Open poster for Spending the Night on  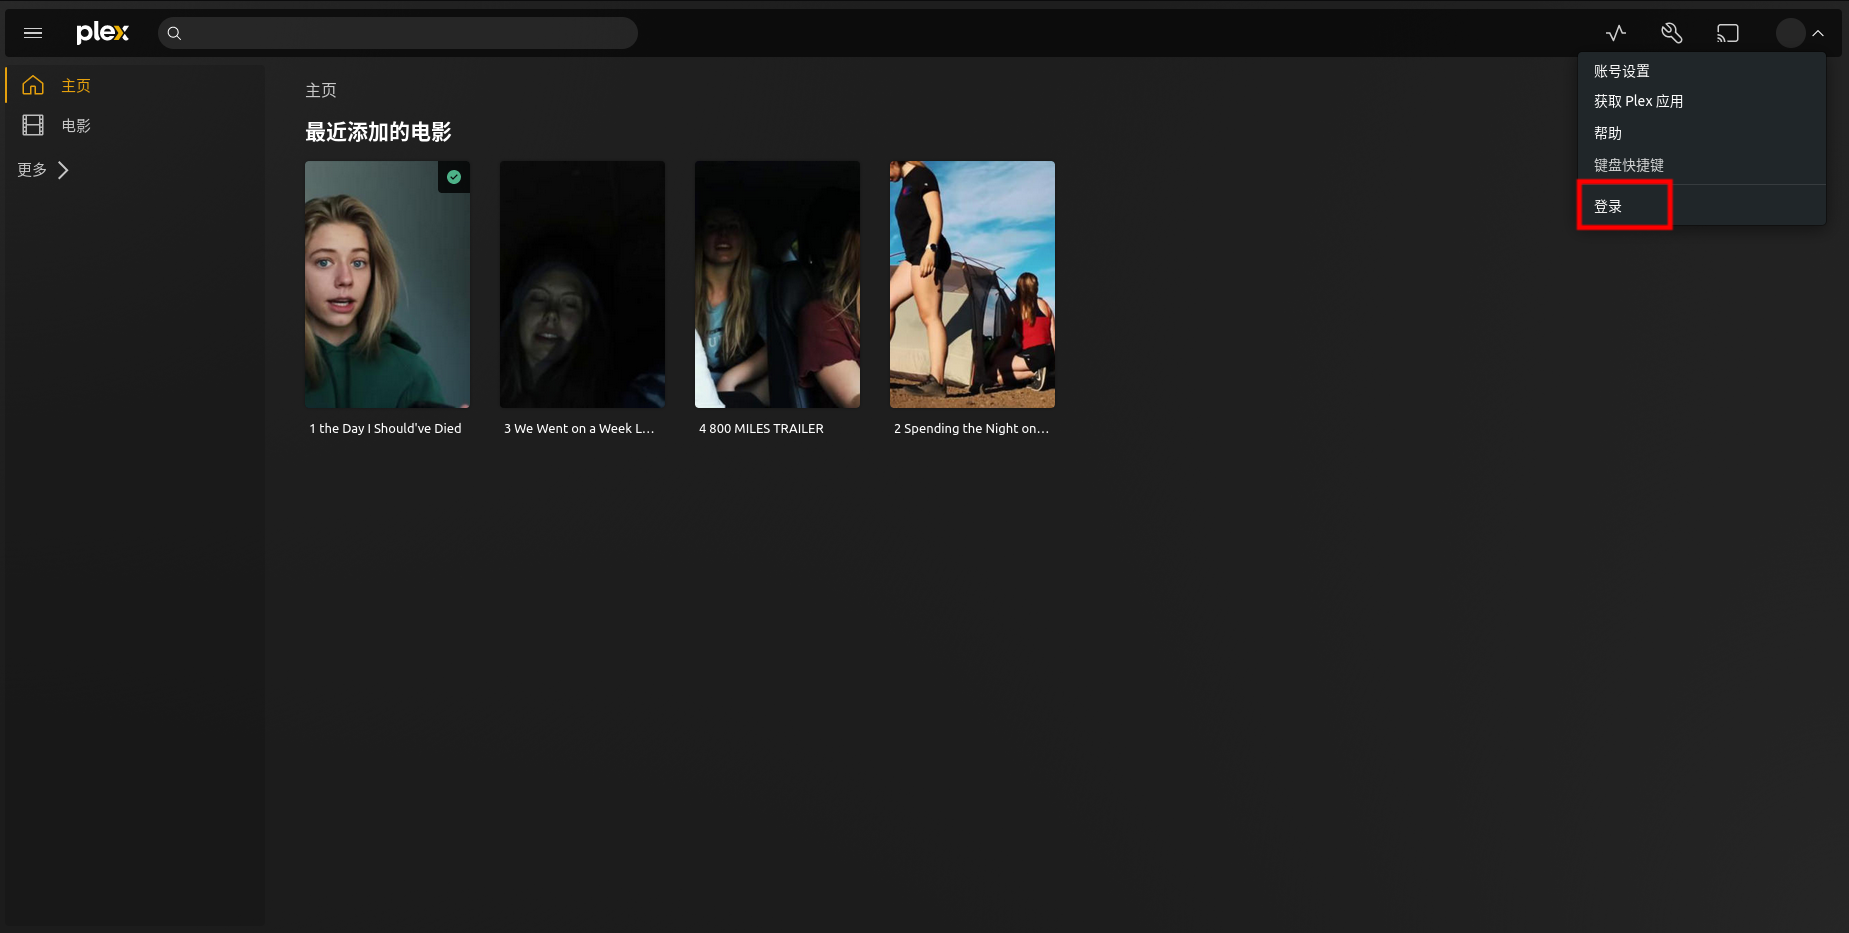972,284
